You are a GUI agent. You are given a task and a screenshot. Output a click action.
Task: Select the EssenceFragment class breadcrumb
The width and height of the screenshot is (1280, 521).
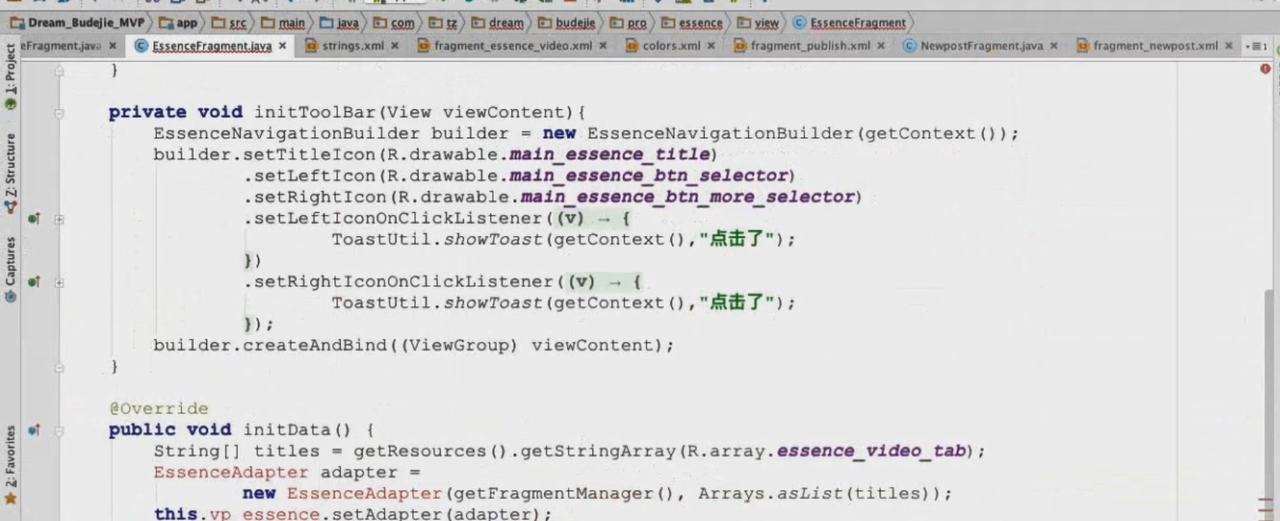click(x=849, y=22)
